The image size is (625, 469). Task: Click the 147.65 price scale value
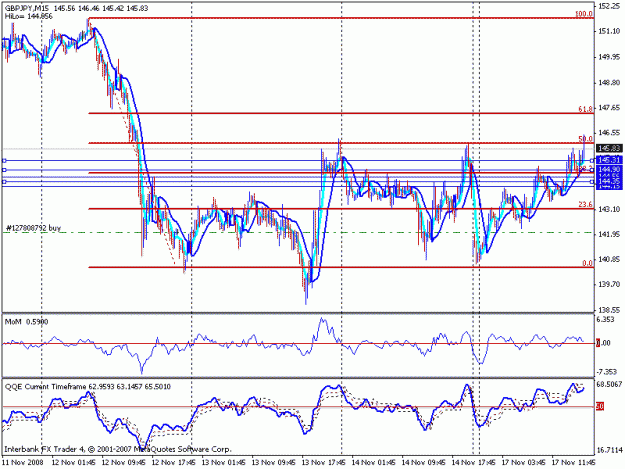pyautogui.click(x=610, y=108)
